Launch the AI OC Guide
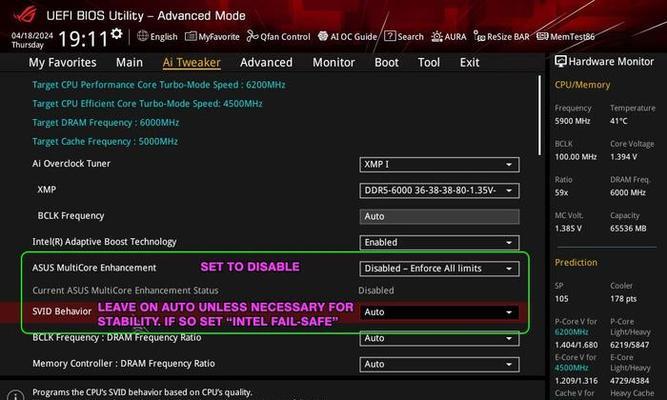Image resolution: width=667 pixels, height=400 pixels. click(348, 37)
